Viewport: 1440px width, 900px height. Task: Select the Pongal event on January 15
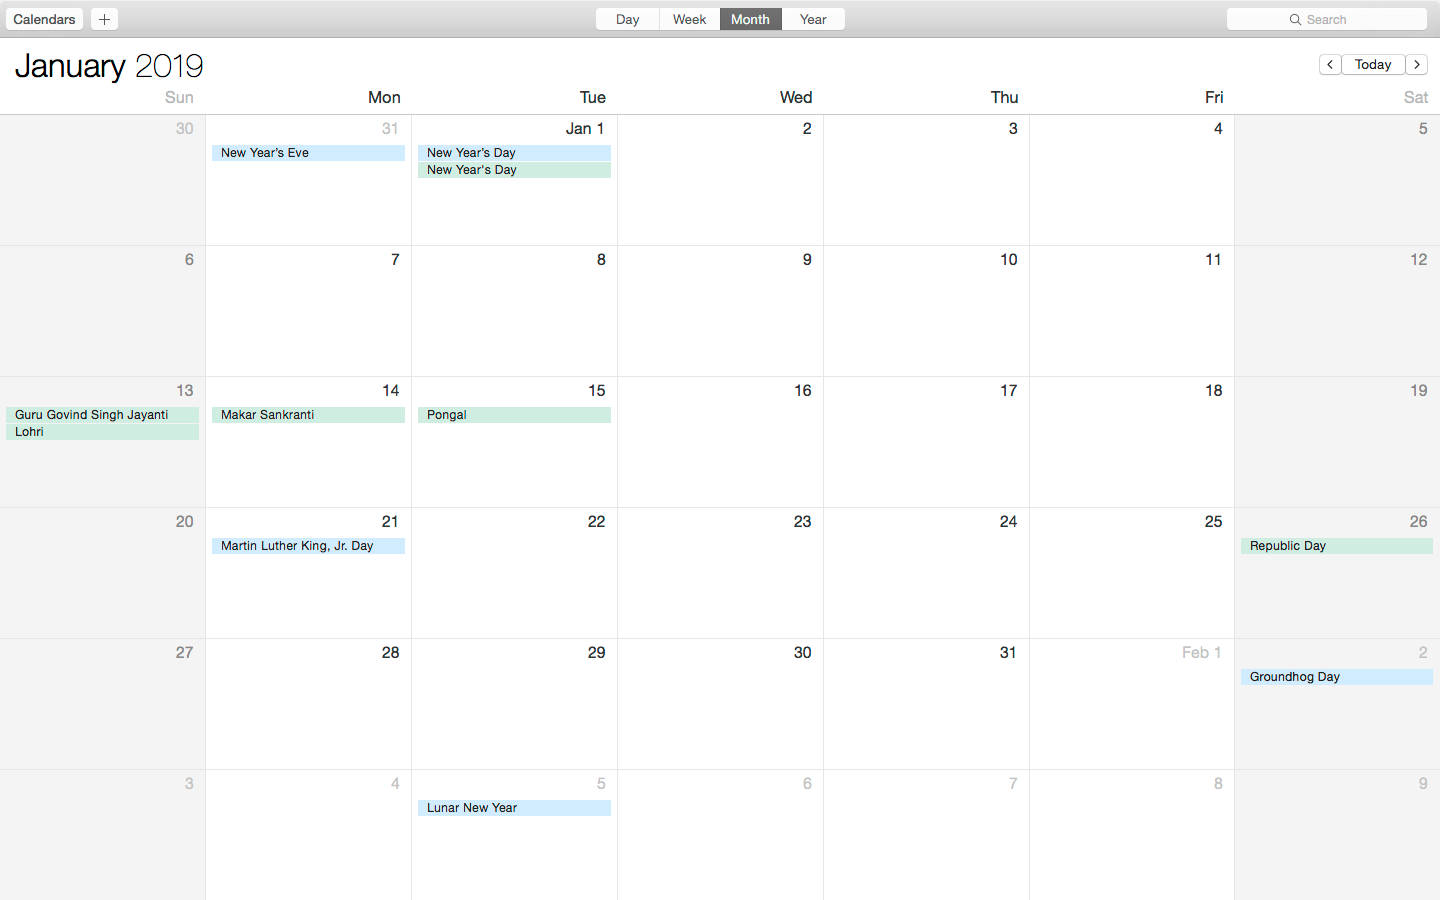(514, 415)
